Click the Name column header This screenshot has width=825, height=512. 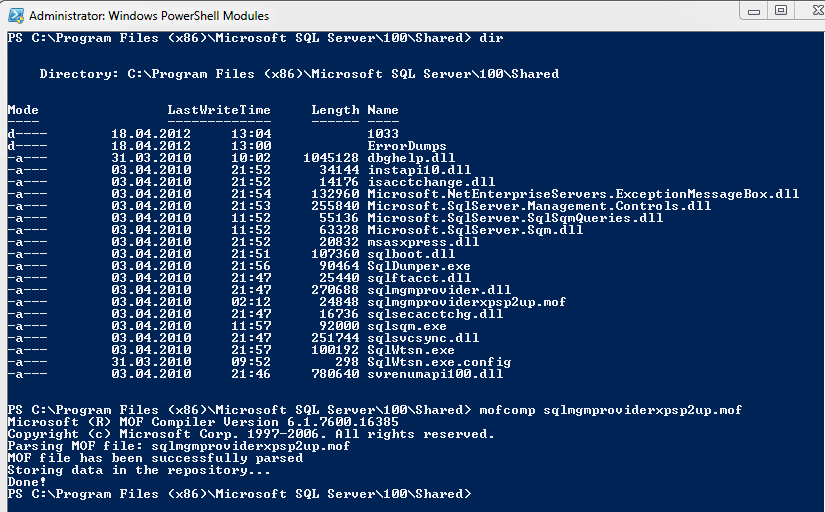click(383, 110)
